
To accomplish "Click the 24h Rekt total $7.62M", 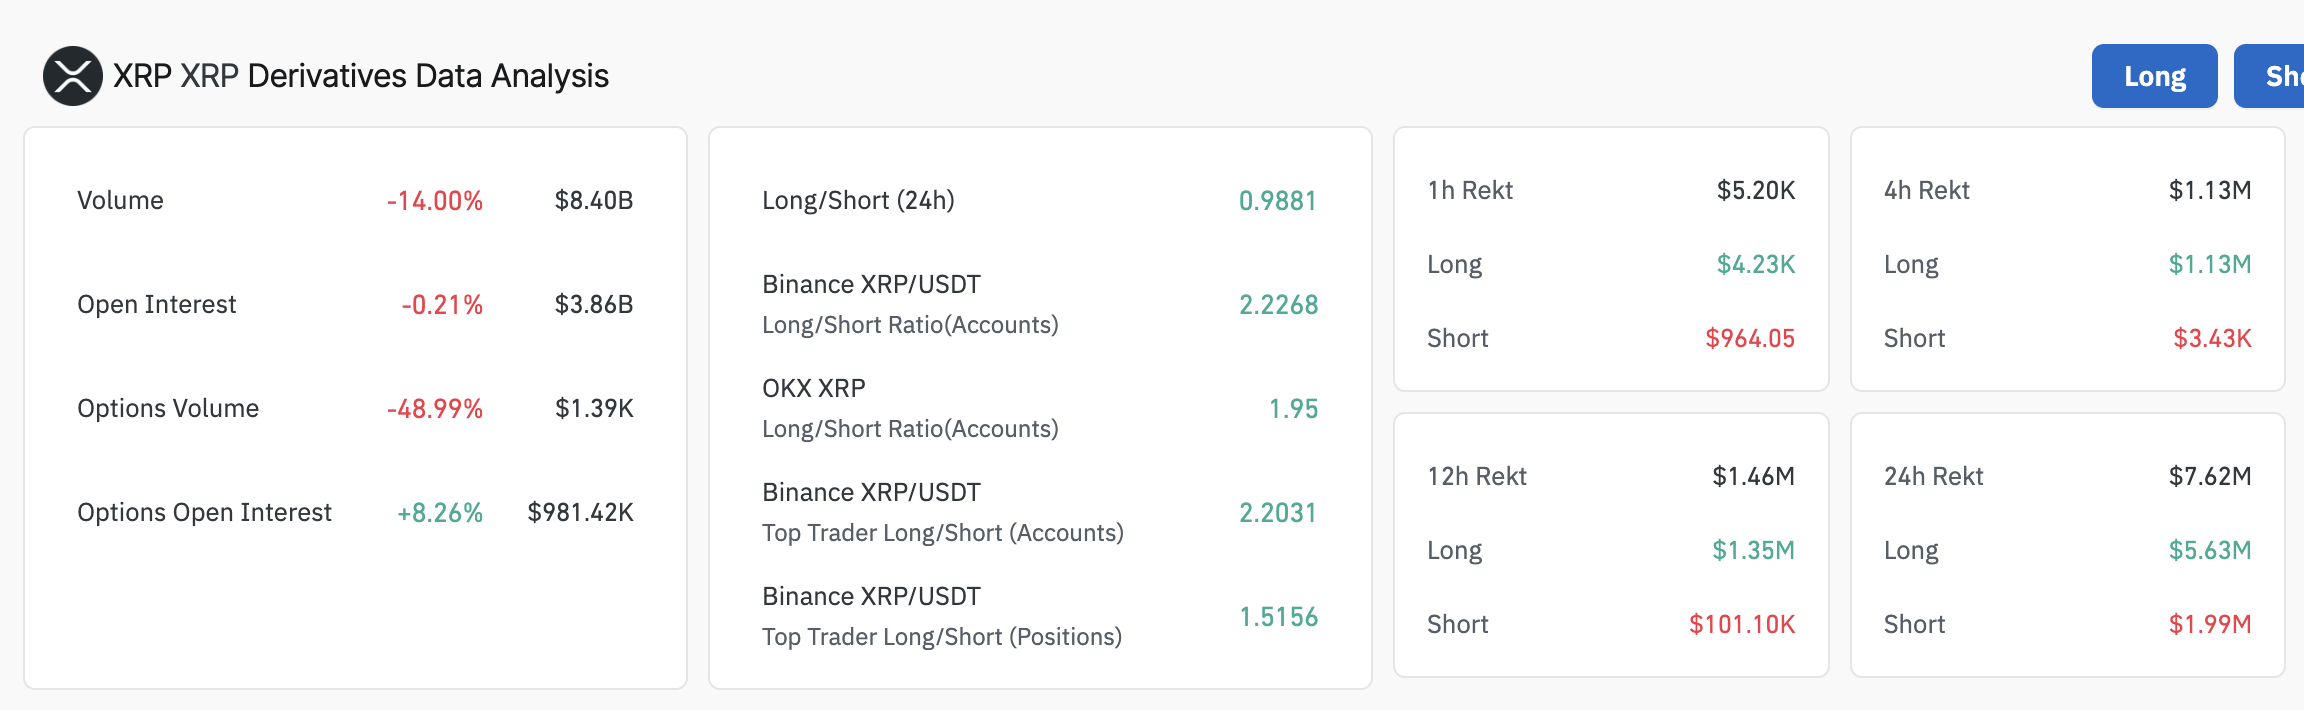I will coord(2209,476).
